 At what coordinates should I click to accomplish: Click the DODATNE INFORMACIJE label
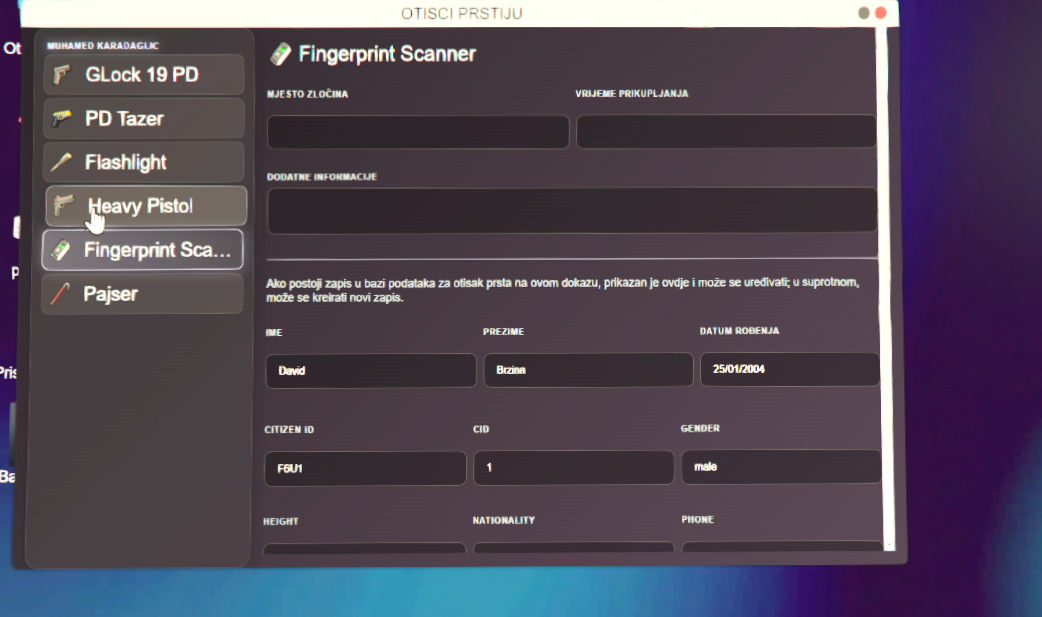tap(322, 177)
